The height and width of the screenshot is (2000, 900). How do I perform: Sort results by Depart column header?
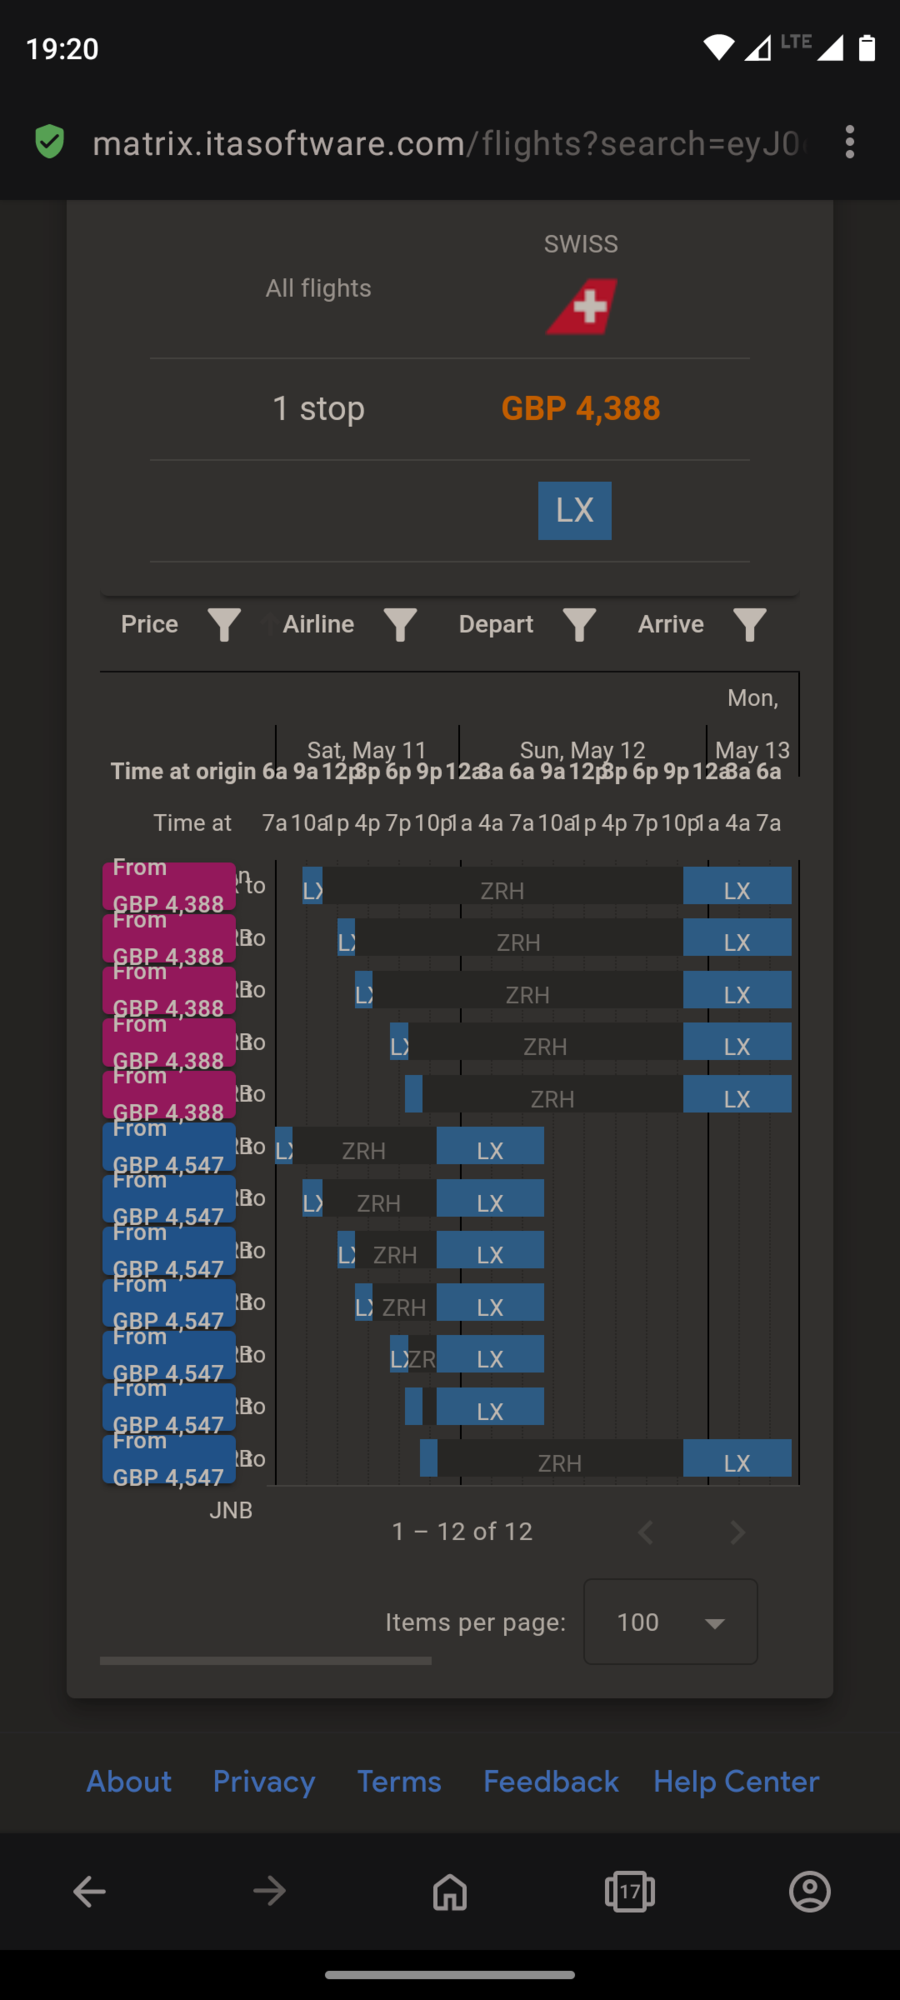496,625
